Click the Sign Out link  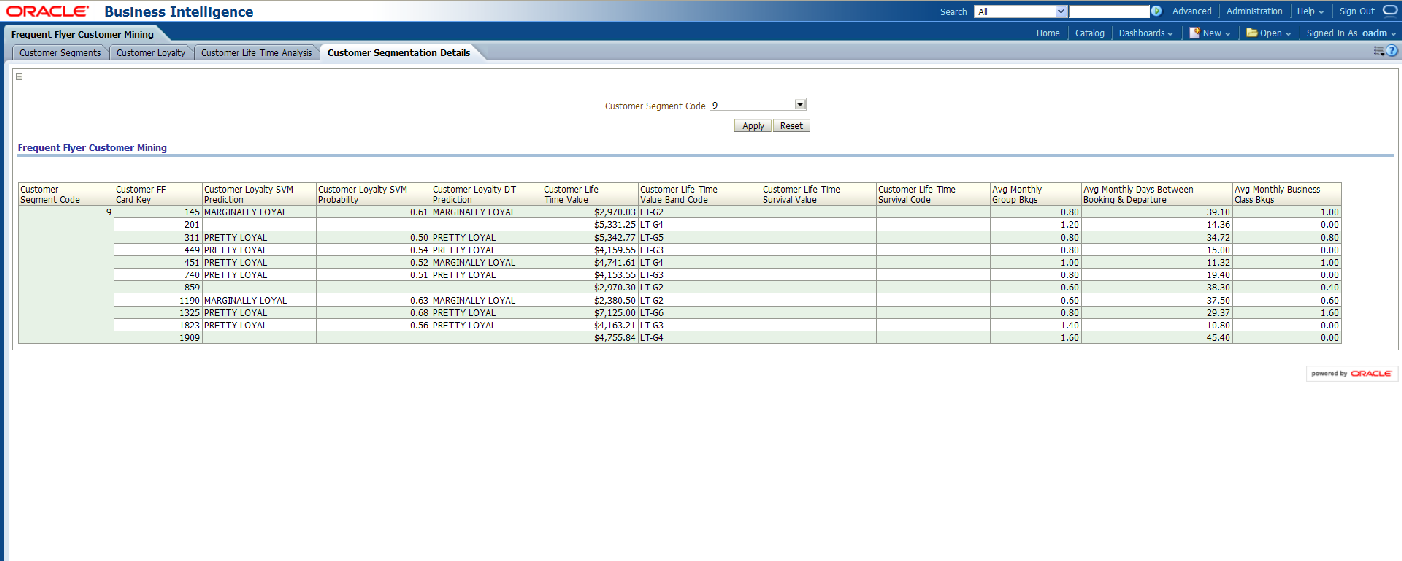[1357, 12]
